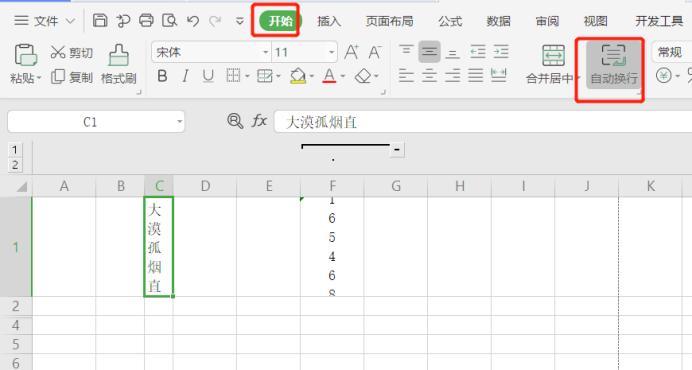Click the column group collapse minus button
This screenshot has width=692, height=370.
397,150
